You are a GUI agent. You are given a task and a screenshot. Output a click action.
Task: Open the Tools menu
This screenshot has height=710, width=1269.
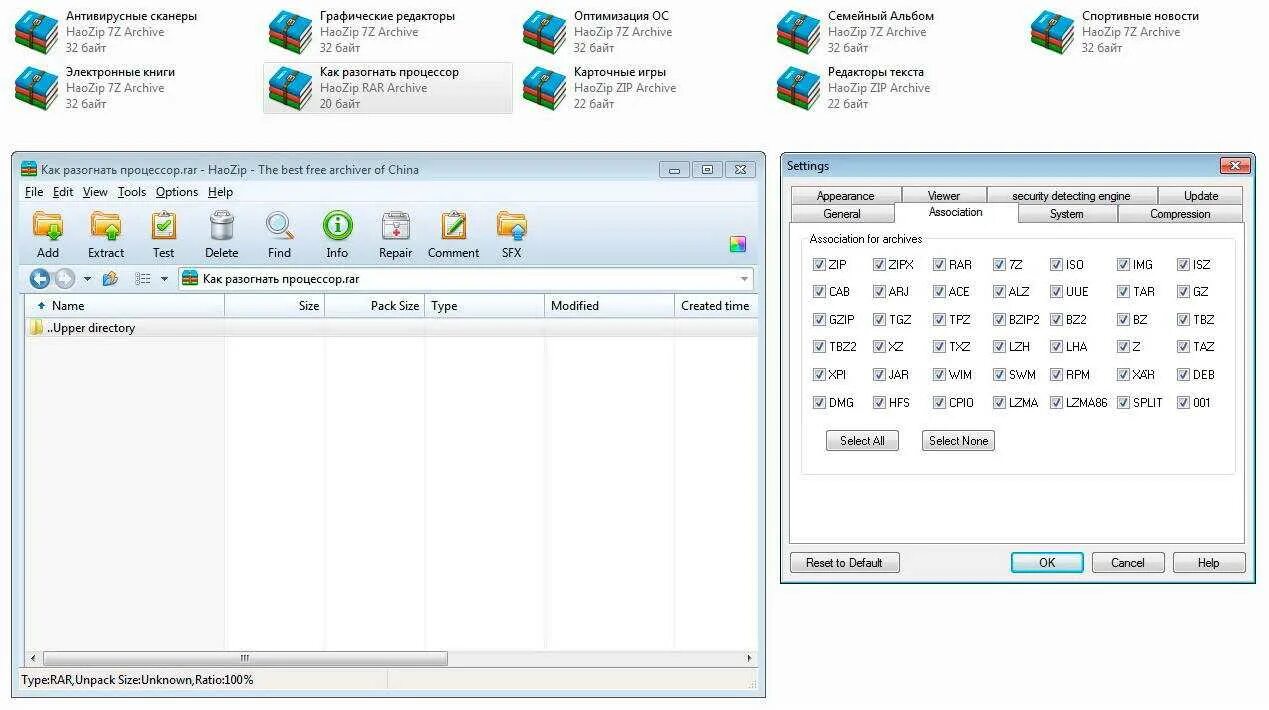[132, 192]
